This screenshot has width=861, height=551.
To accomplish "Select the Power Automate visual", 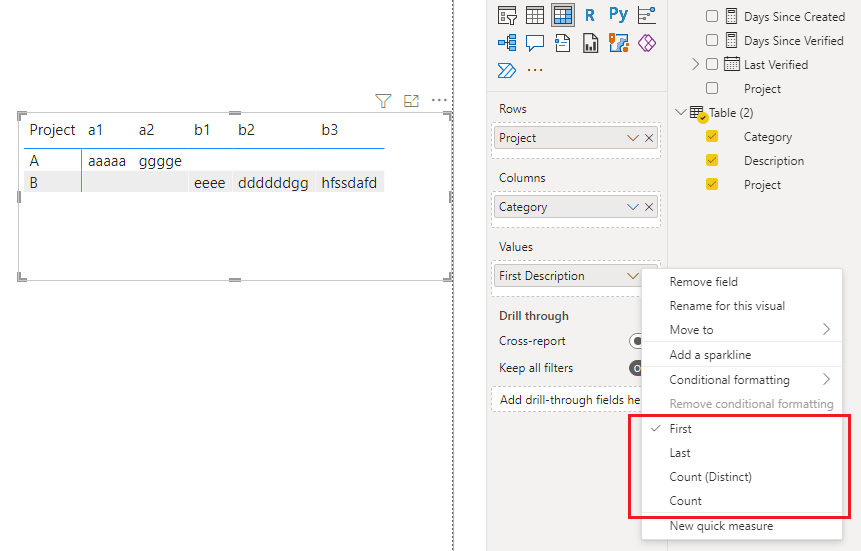I will (506, 70).
